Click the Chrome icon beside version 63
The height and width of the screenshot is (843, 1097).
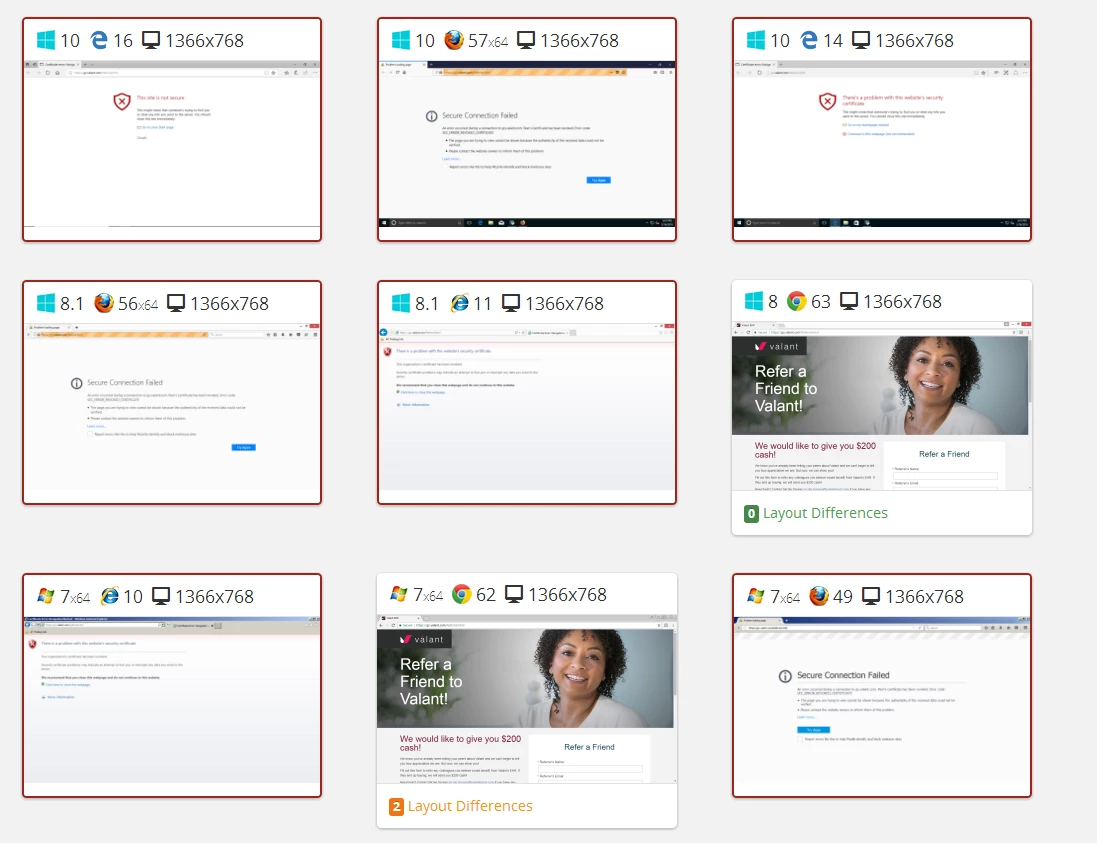[x=797, y=301]
